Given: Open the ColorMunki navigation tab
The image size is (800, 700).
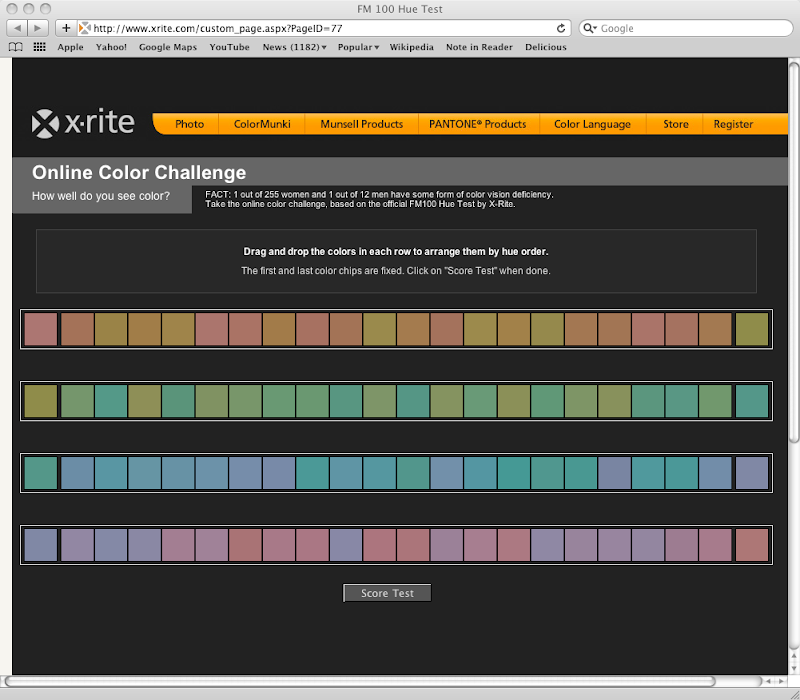Looking at the screenshot, I should [x=262, y=124].
